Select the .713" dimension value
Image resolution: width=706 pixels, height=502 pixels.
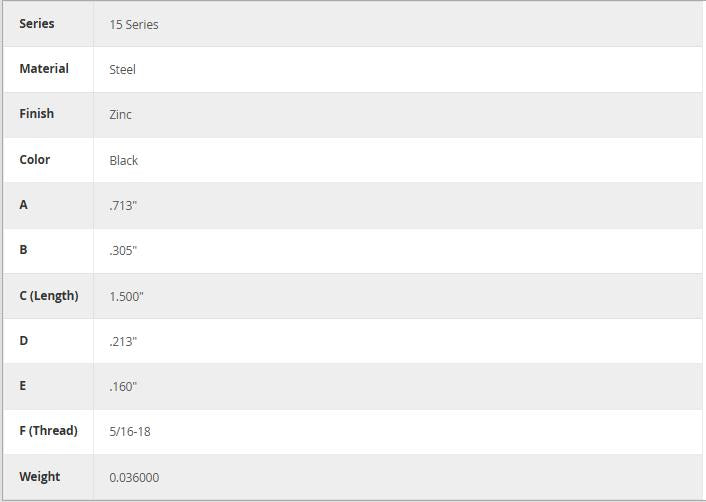tap(123, 205)
